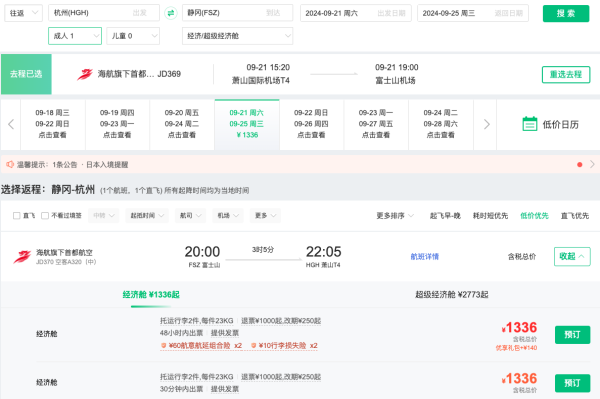Click the ¥60 flight delay insurance shield icon
The image size is (600, 399).
coord(163,345)
